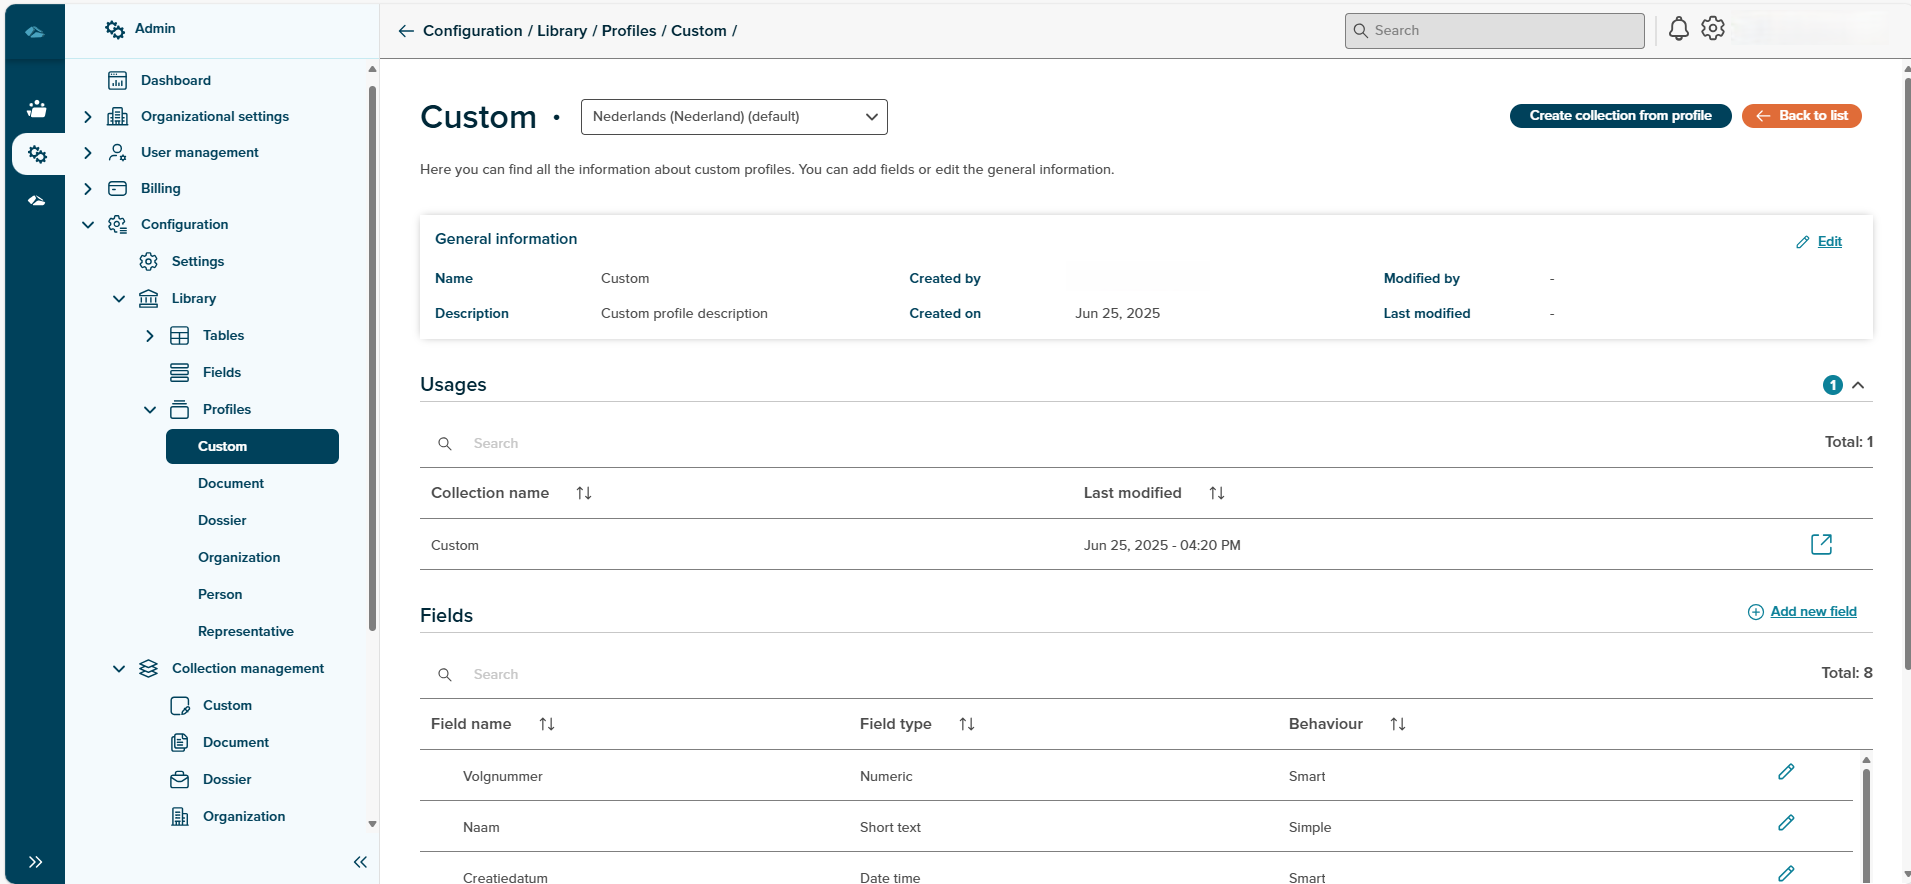Sort by Field type column
This screenshot has width=1911, height=884.
tap(966, 724)
